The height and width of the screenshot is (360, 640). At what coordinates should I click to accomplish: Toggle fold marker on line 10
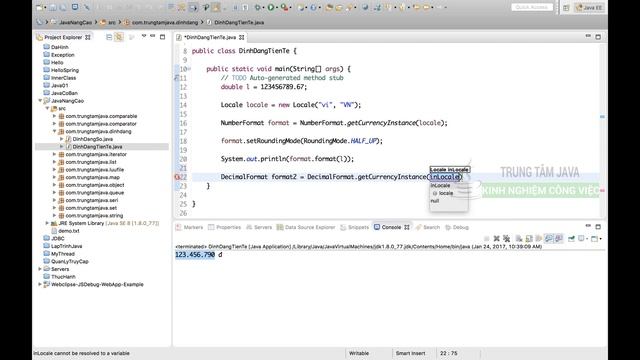[x=189, y=69]
